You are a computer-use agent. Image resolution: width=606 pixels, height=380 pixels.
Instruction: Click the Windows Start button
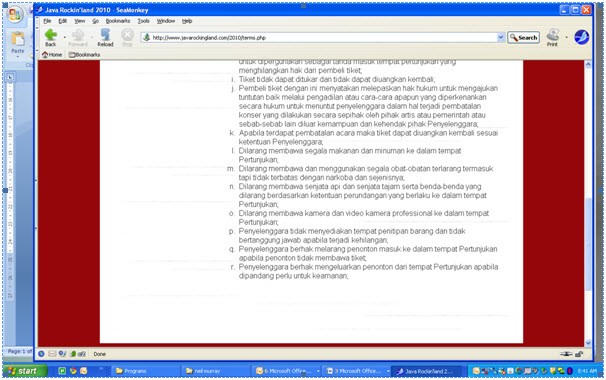25,371
